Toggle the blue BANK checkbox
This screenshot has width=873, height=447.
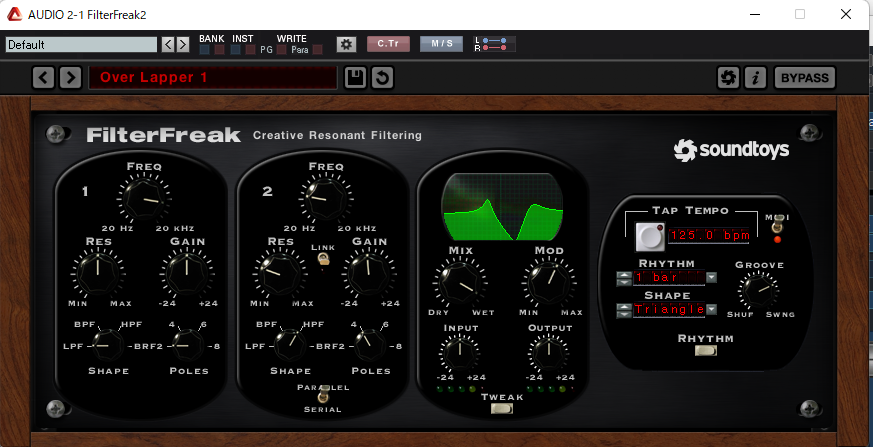coord(205,50)
